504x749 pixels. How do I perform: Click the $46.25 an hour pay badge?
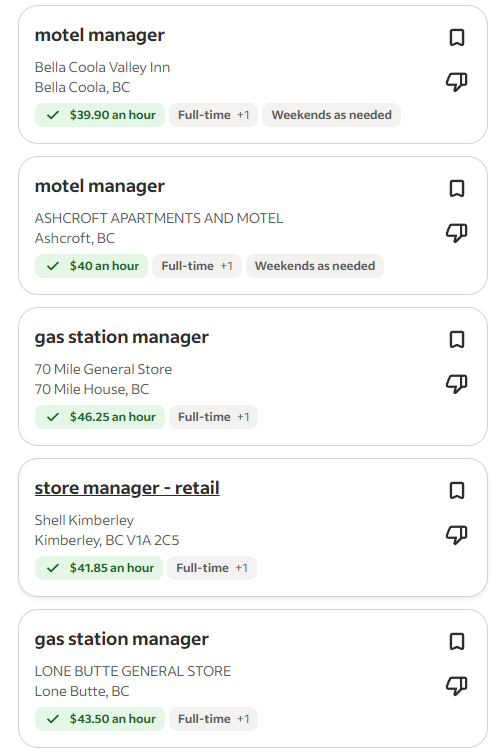[100, 417]
